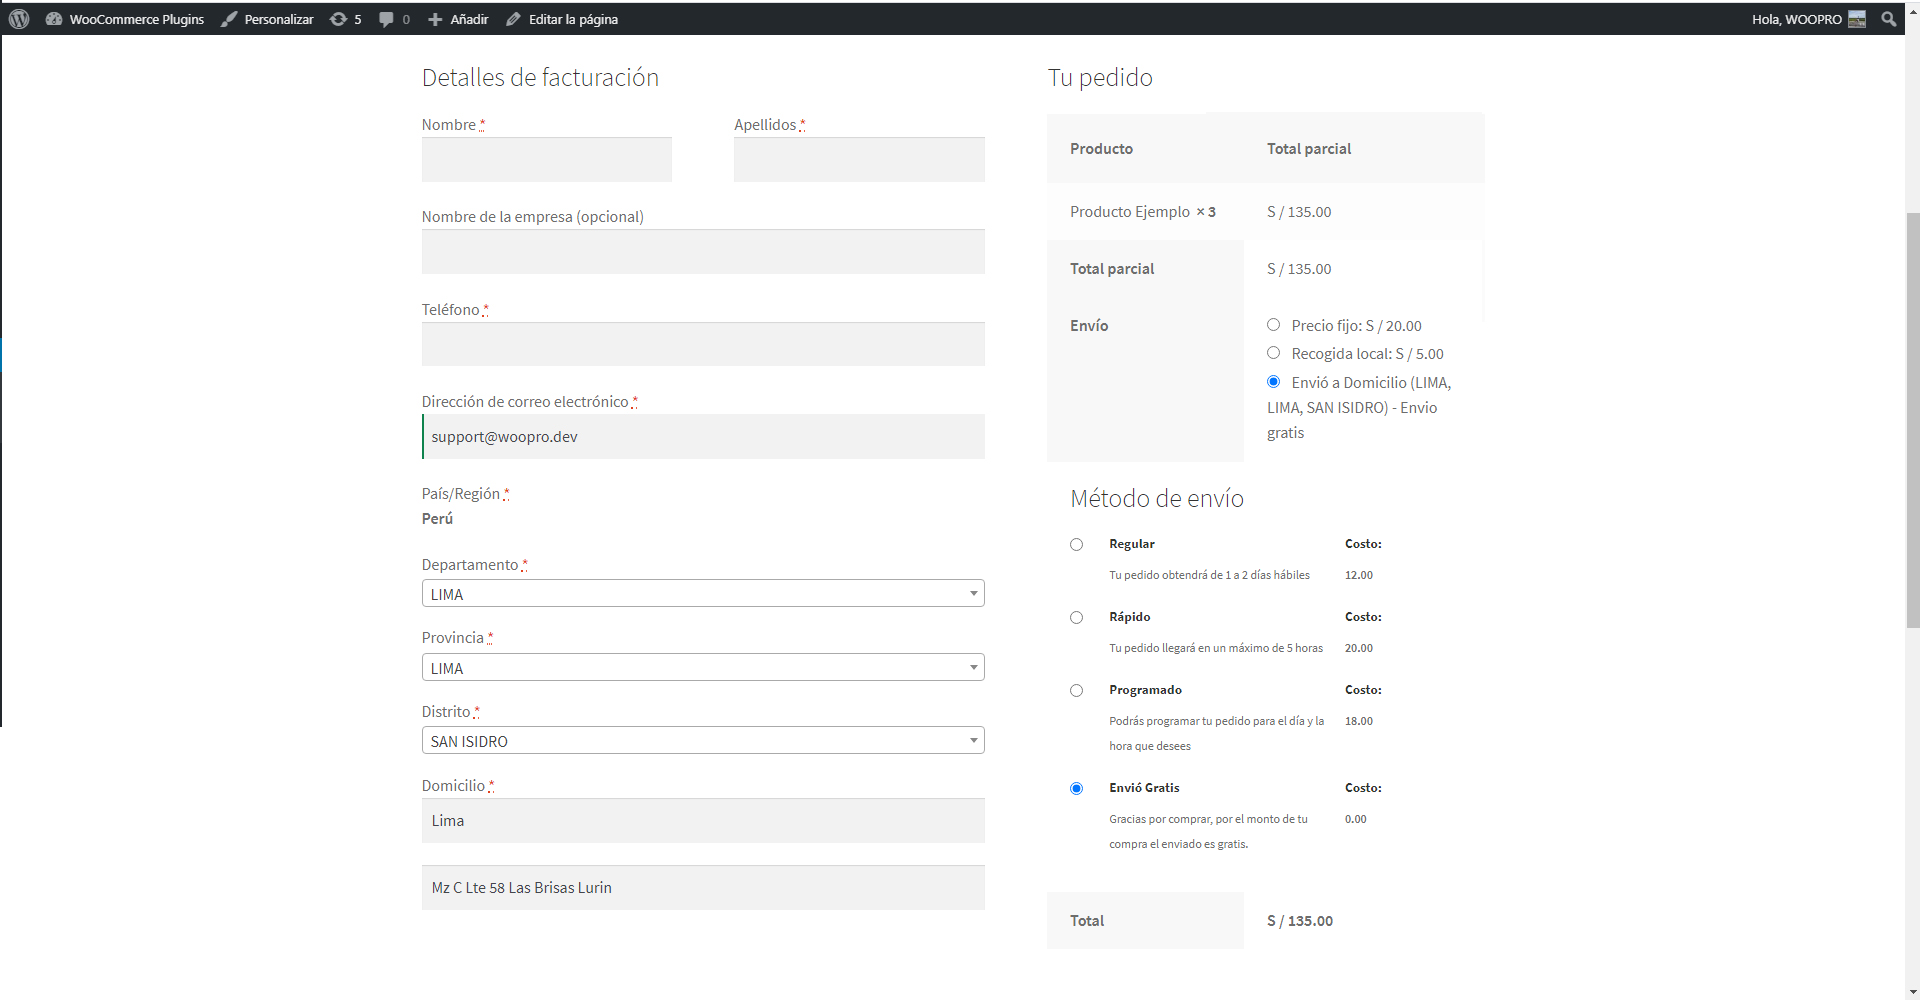The width and height of the screenshot is (1920, 1000).
Task: Pick the Programado shipping method
Action: 1076,691
